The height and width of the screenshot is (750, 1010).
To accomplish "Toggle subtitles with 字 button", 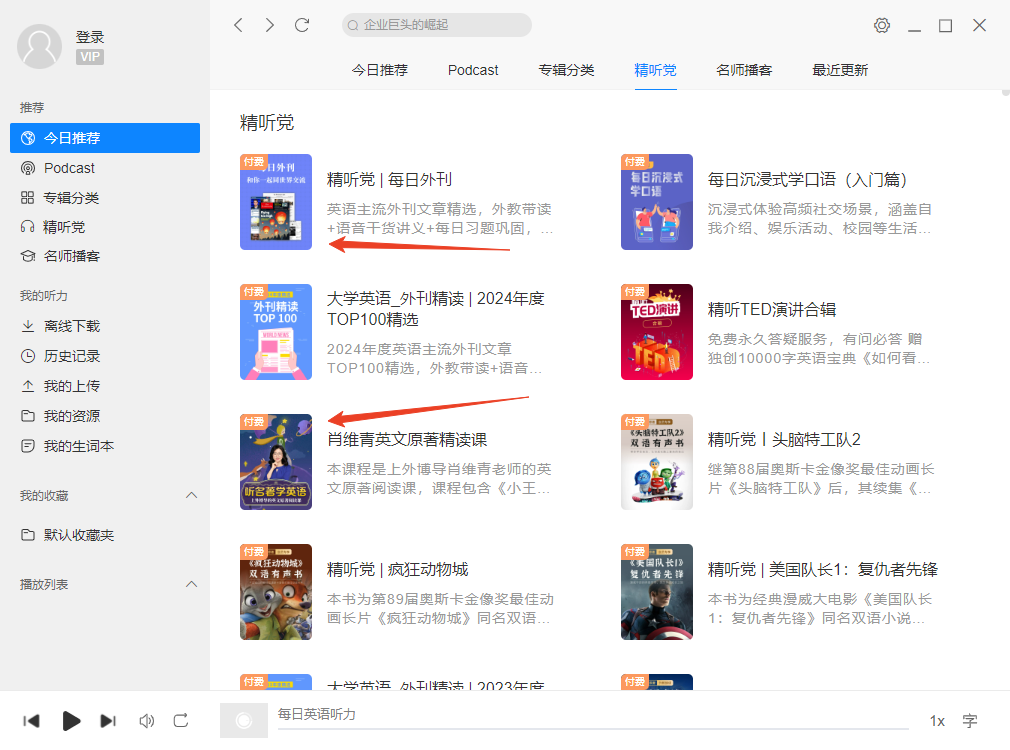I will pos(970,721).
